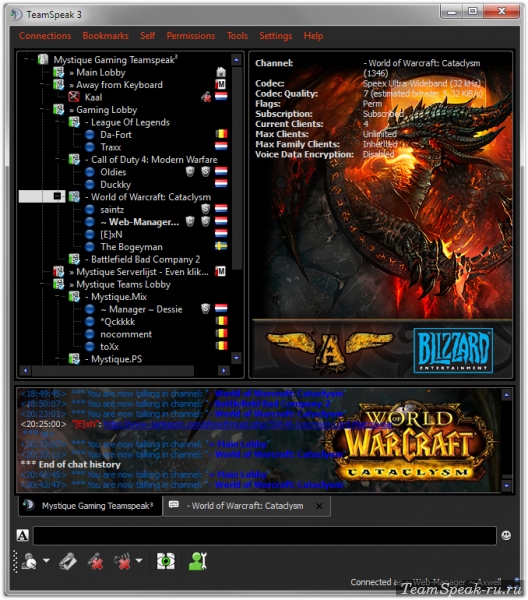This screenshot has height=600, width=528.
Task: Open the Help menu
Action: pyautogui.click(x=313, y=36)
